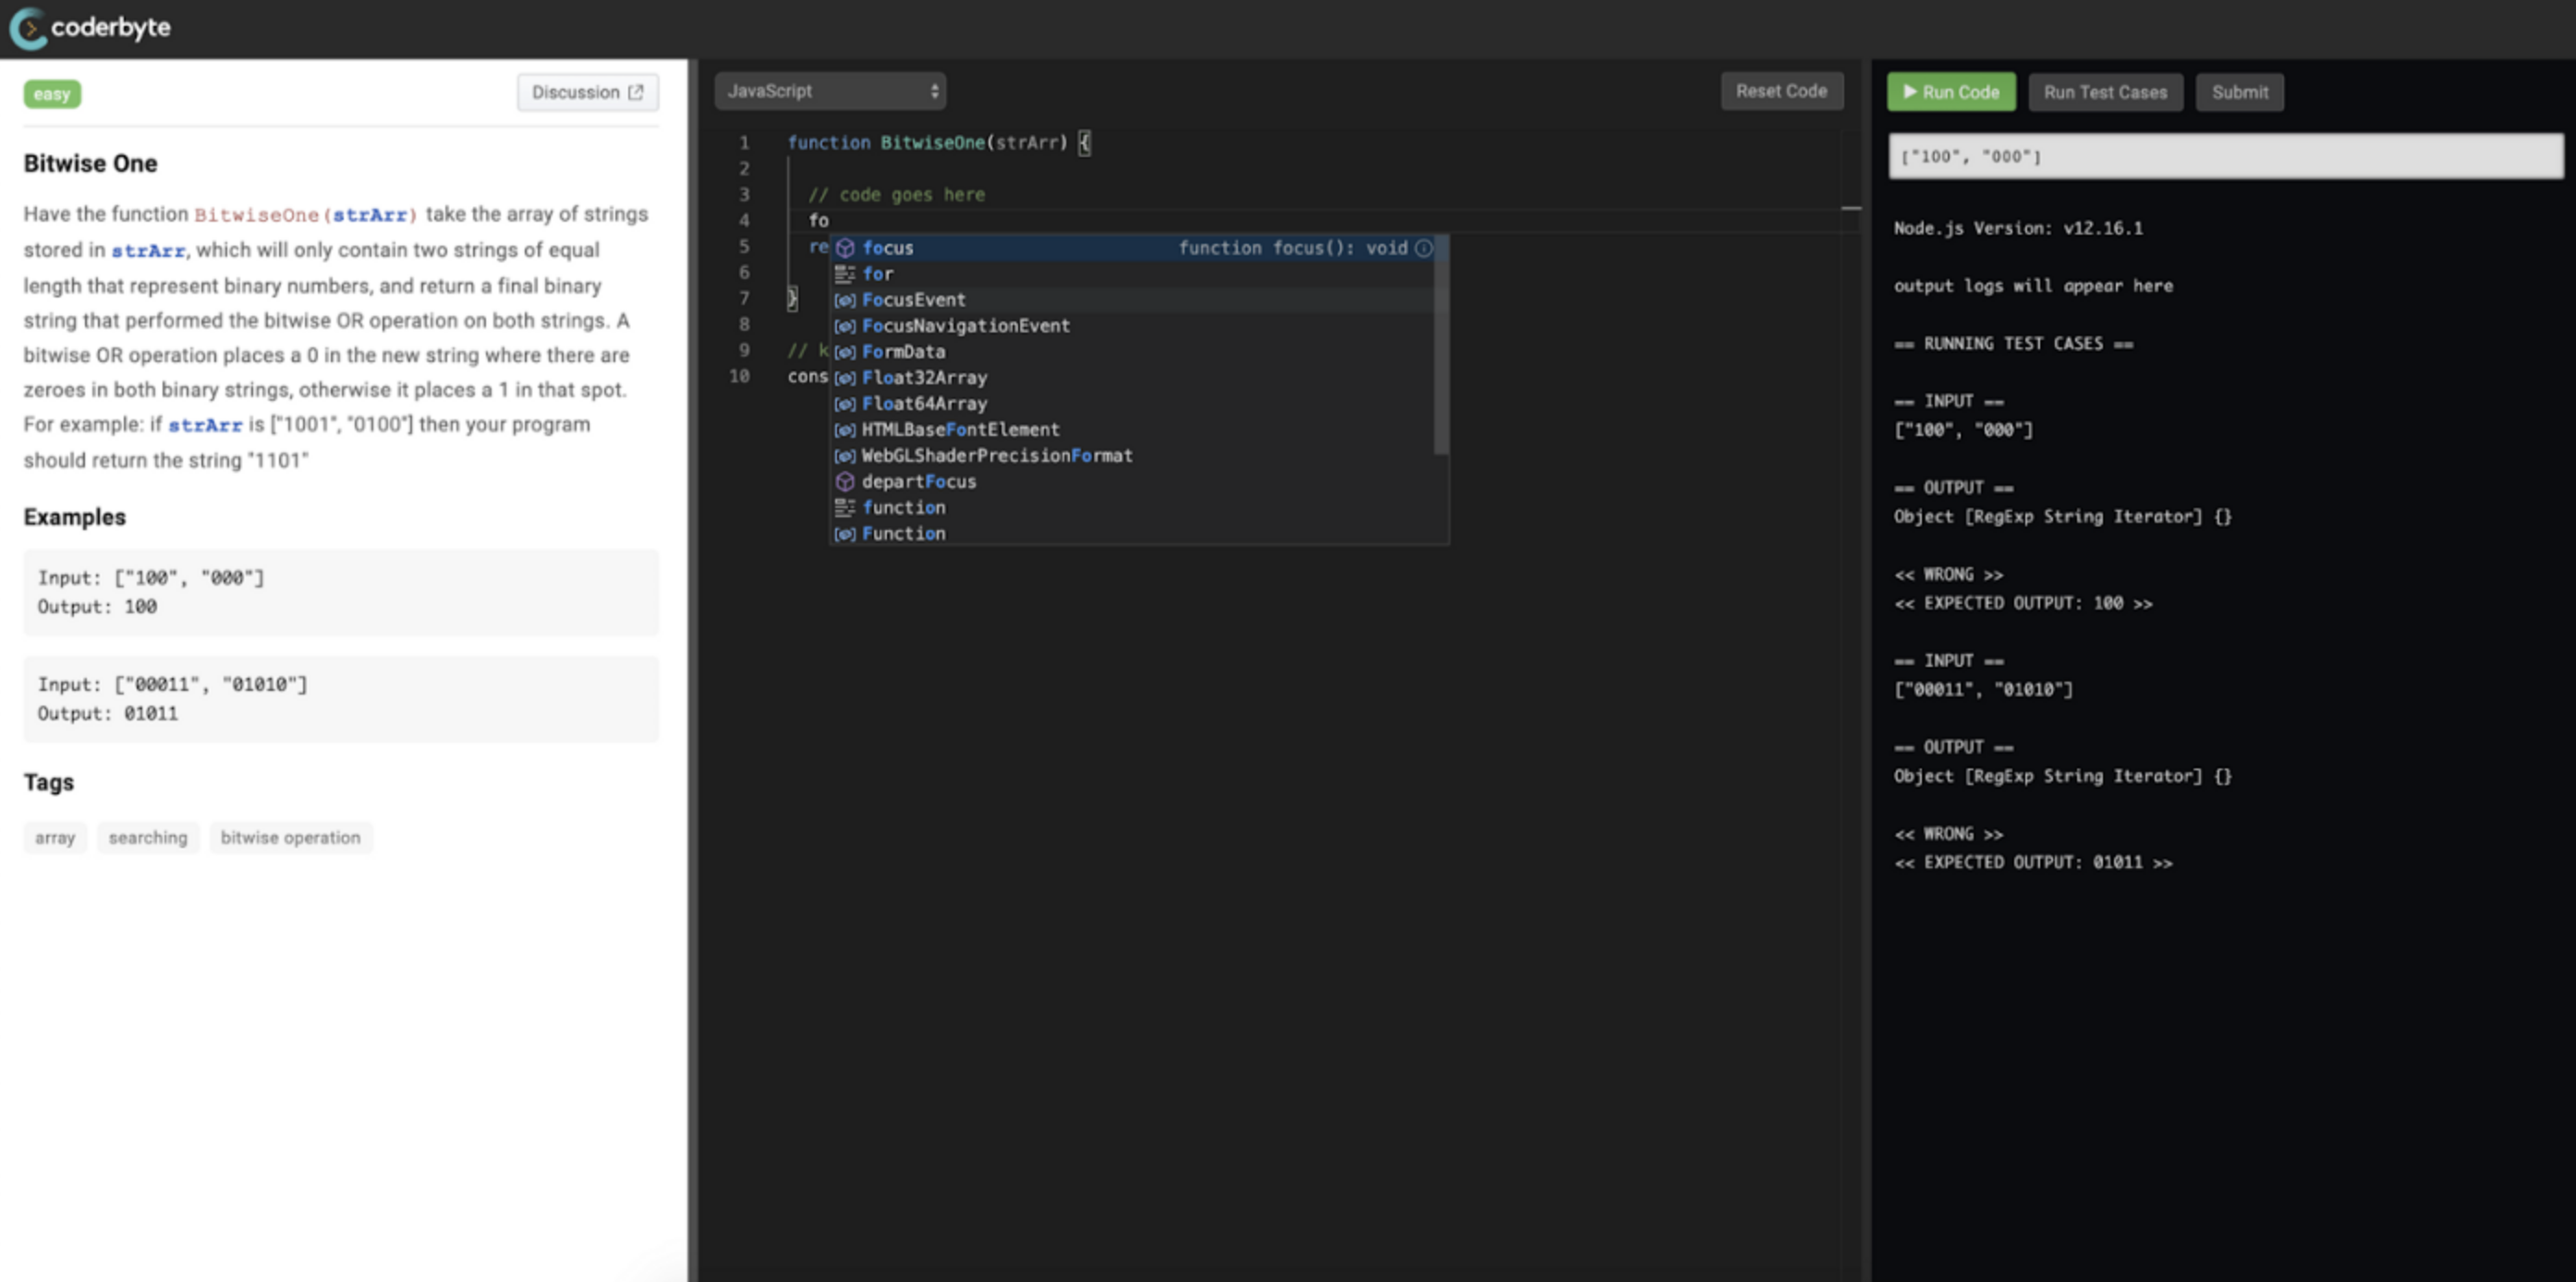Run the code with Run Code
Screen dimensions: 2576x1282
1950,92
